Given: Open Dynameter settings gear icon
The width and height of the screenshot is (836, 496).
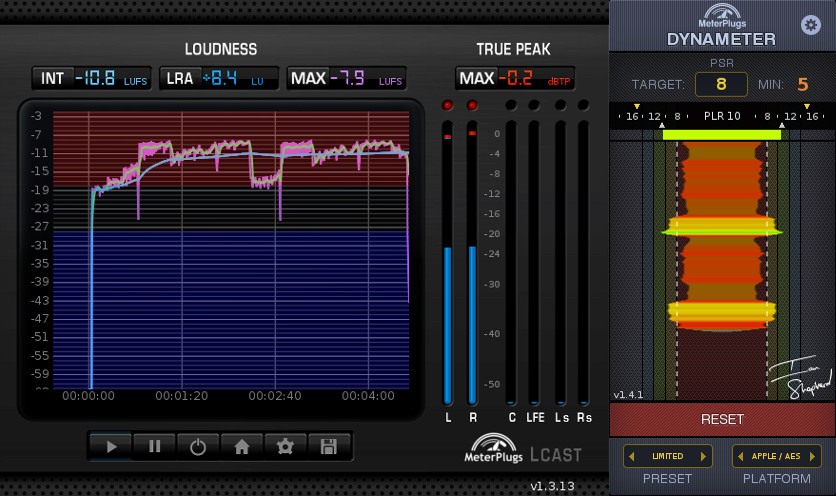Looking at the screenshot, I should (811, 25).
